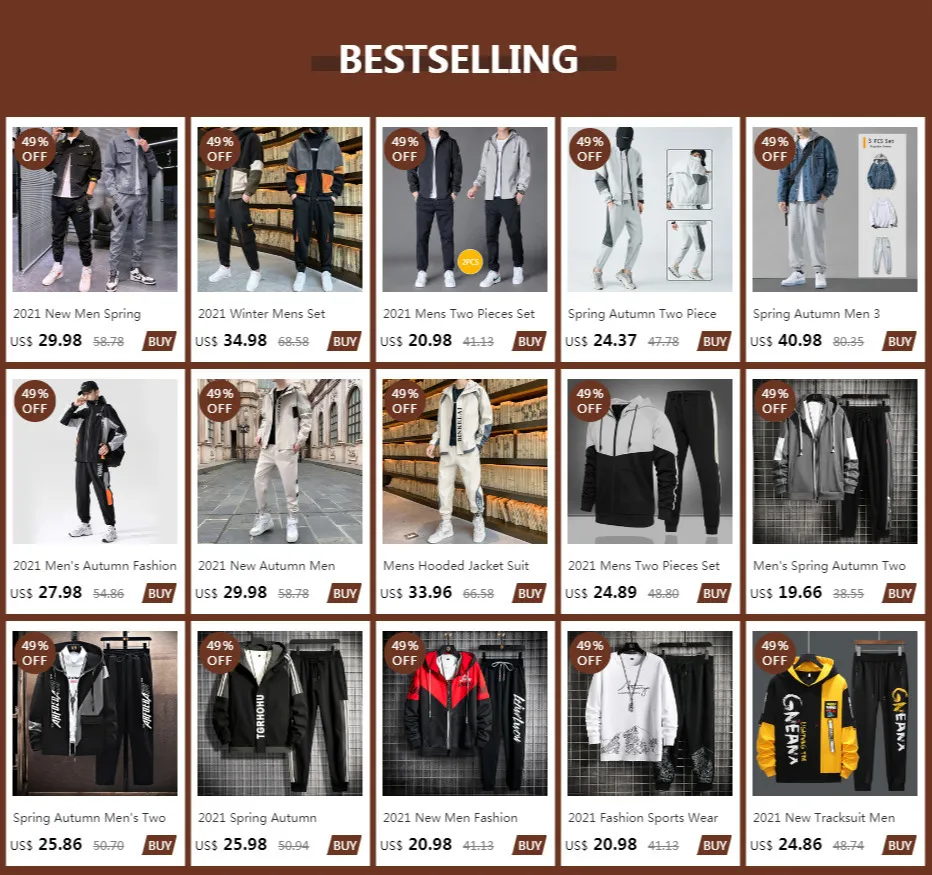Open the yellow and black GNEANA tracksuit image
This screenshot has width=932, height=875.
[835, 713]
